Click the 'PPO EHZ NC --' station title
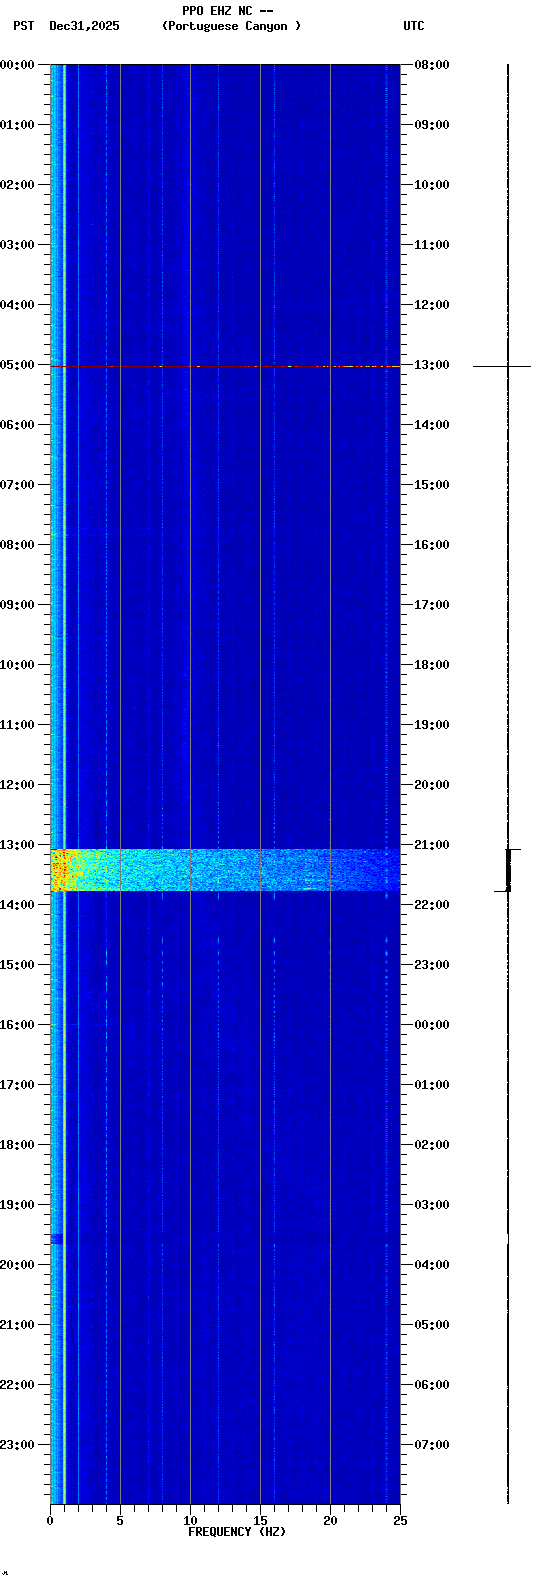Screen dimensions: 552x1584 click(x=227, y=11)
